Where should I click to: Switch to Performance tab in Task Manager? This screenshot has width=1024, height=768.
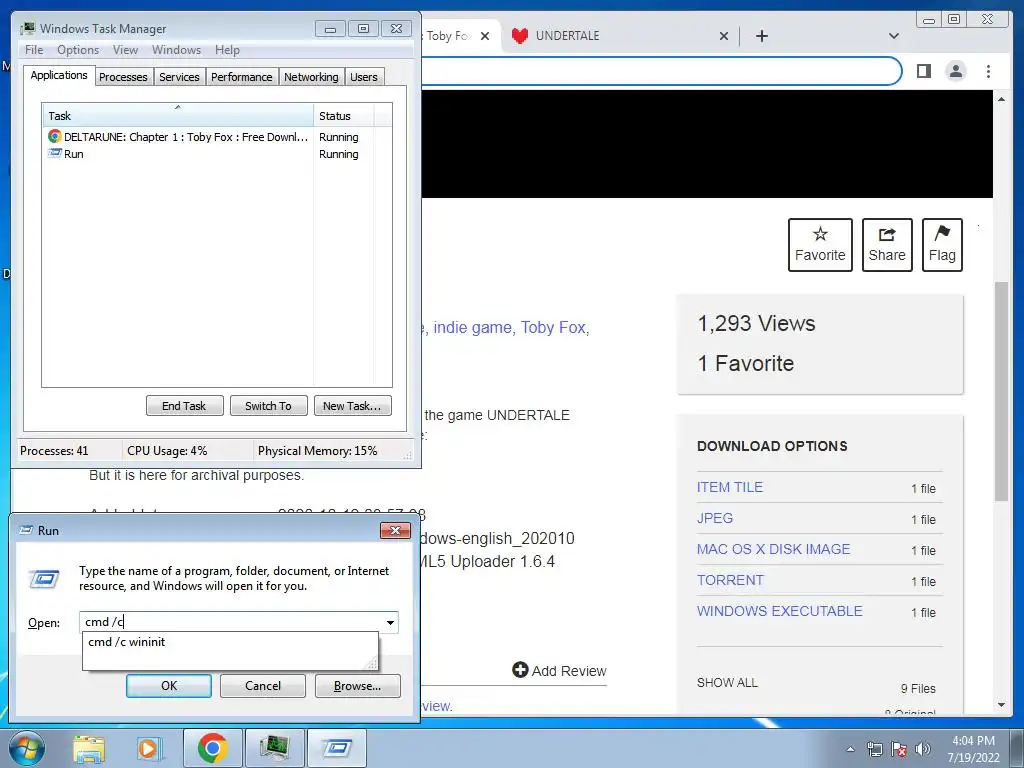point(242,77)
